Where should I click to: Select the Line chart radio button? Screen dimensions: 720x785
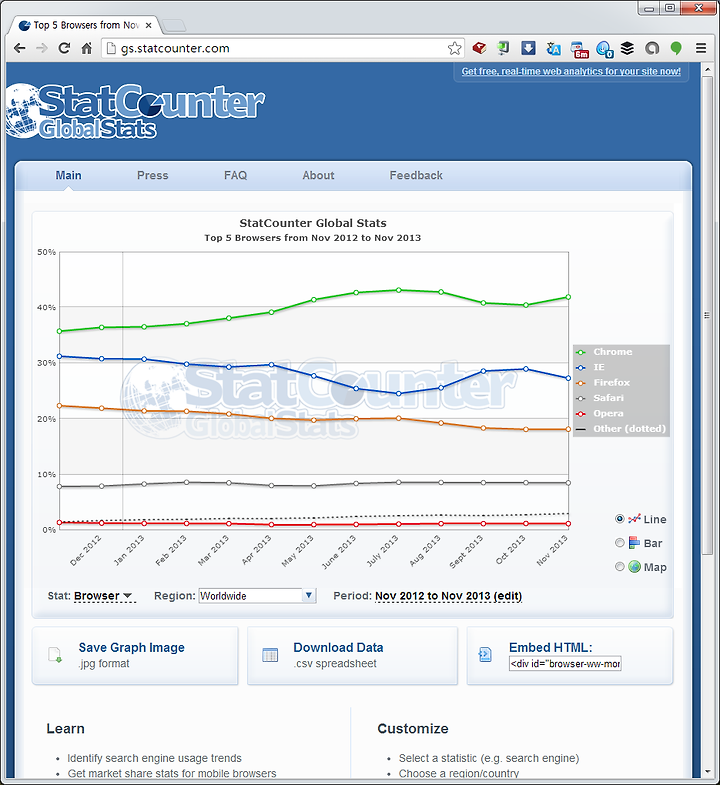[x=619, y=519]
